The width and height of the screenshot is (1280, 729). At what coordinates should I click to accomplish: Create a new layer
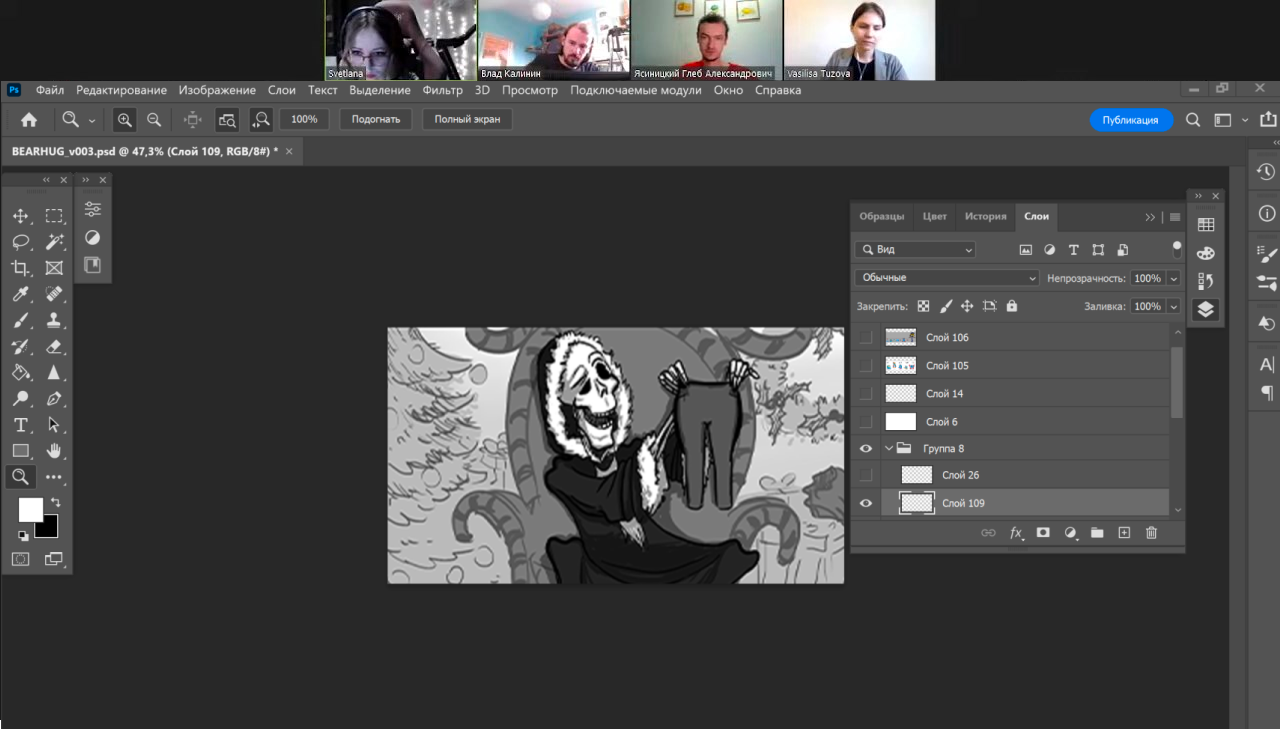click(1124, 533)
